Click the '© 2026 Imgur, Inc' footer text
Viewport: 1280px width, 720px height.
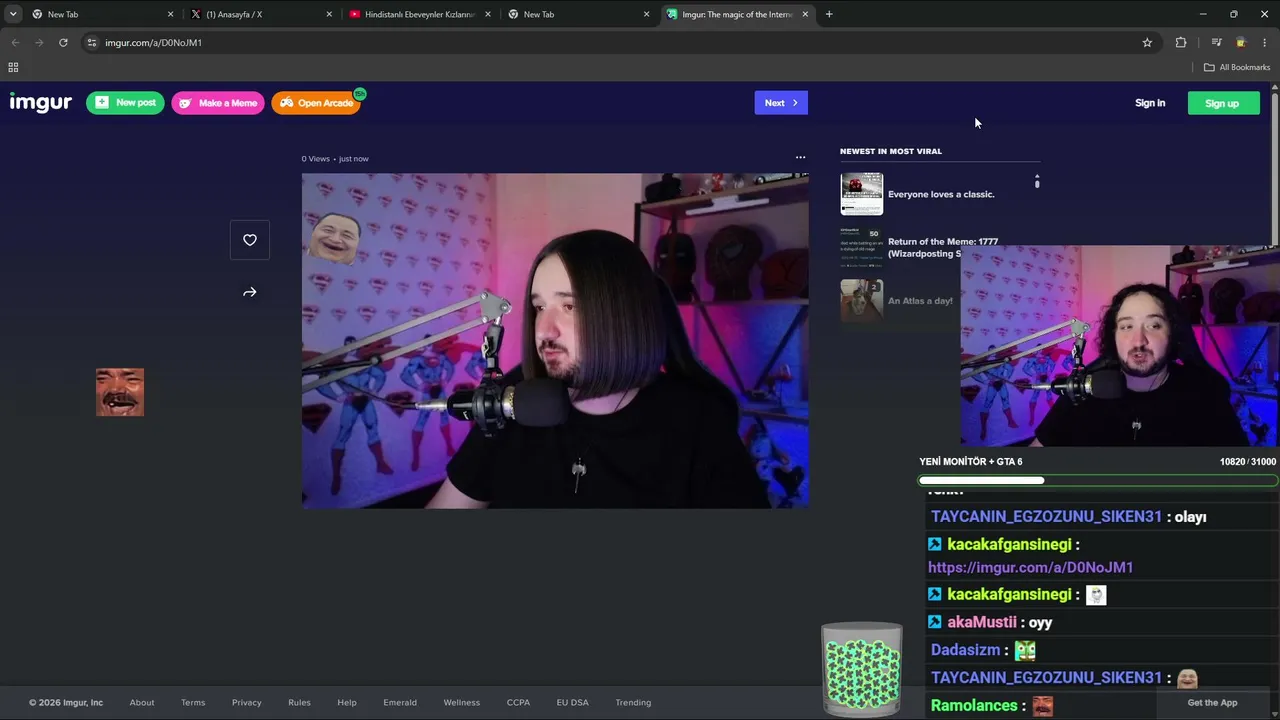click(x=66, y=702)
